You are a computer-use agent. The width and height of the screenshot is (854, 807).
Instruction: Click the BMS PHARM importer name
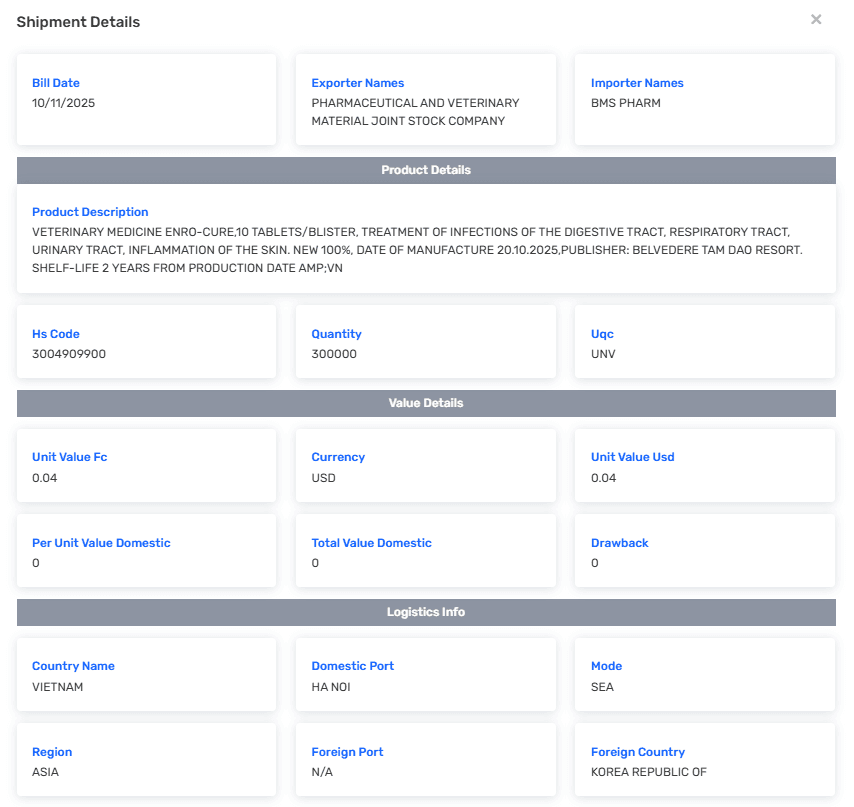point(626,103)
